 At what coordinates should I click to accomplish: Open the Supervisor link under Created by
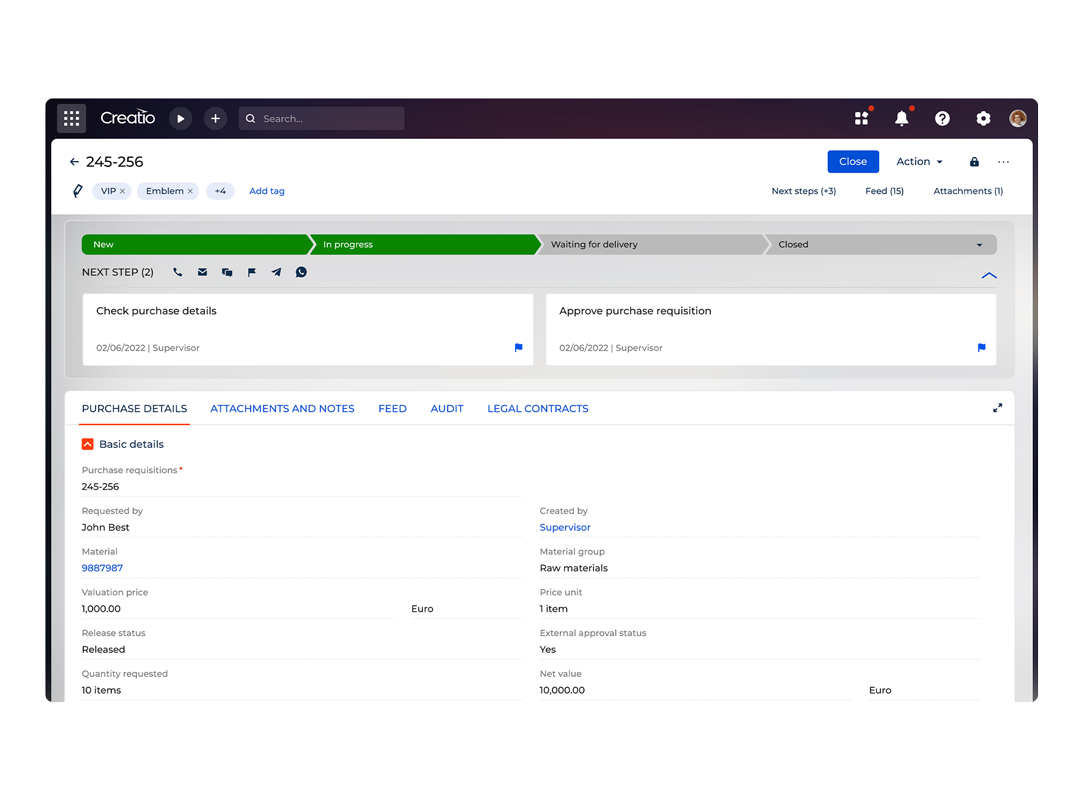[565, 527]
